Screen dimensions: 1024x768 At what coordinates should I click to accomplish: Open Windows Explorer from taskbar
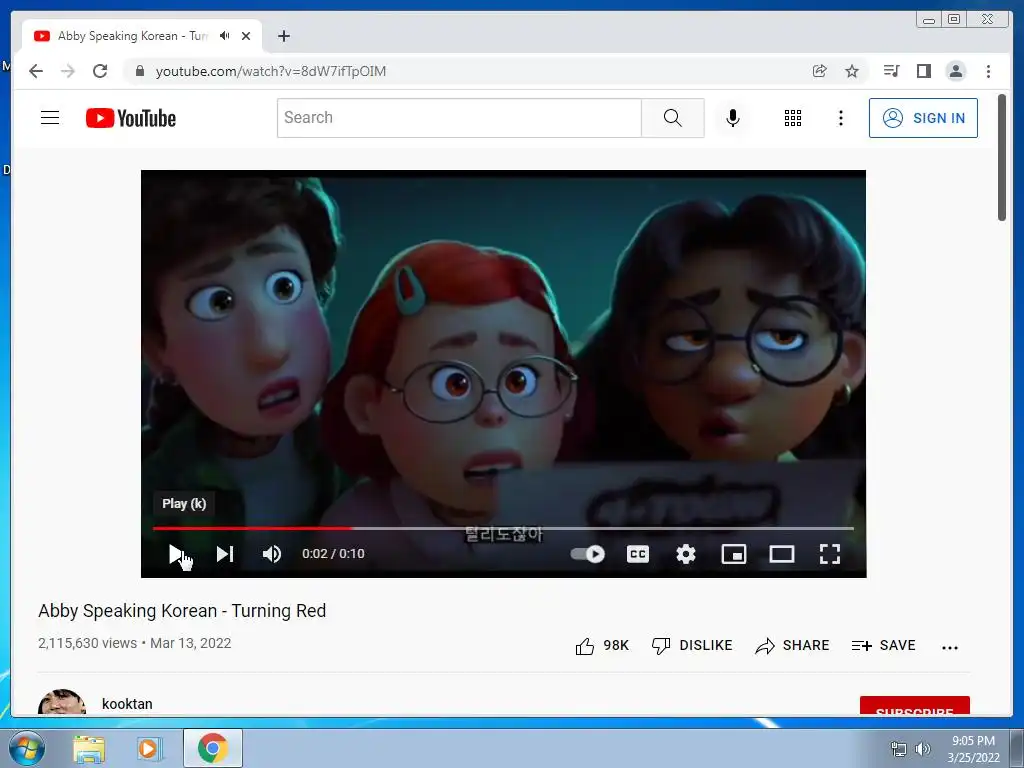click(x=89, y=749)
